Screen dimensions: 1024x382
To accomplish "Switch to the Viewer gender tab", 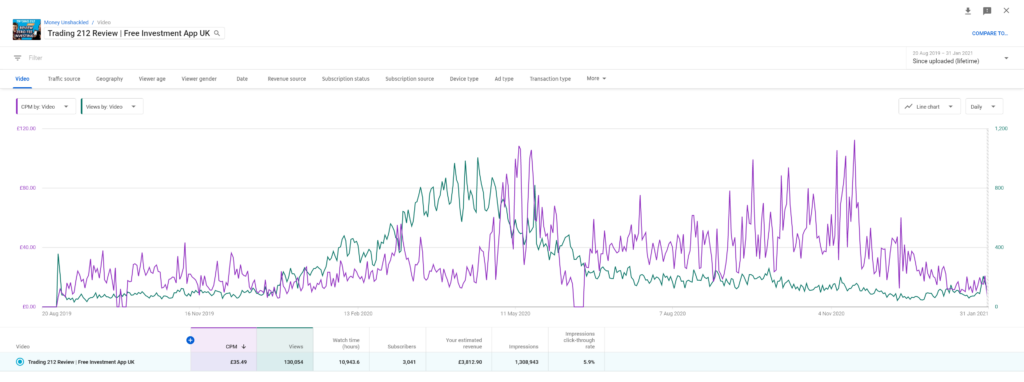I will pyautogui.click(x=199, y=78).
